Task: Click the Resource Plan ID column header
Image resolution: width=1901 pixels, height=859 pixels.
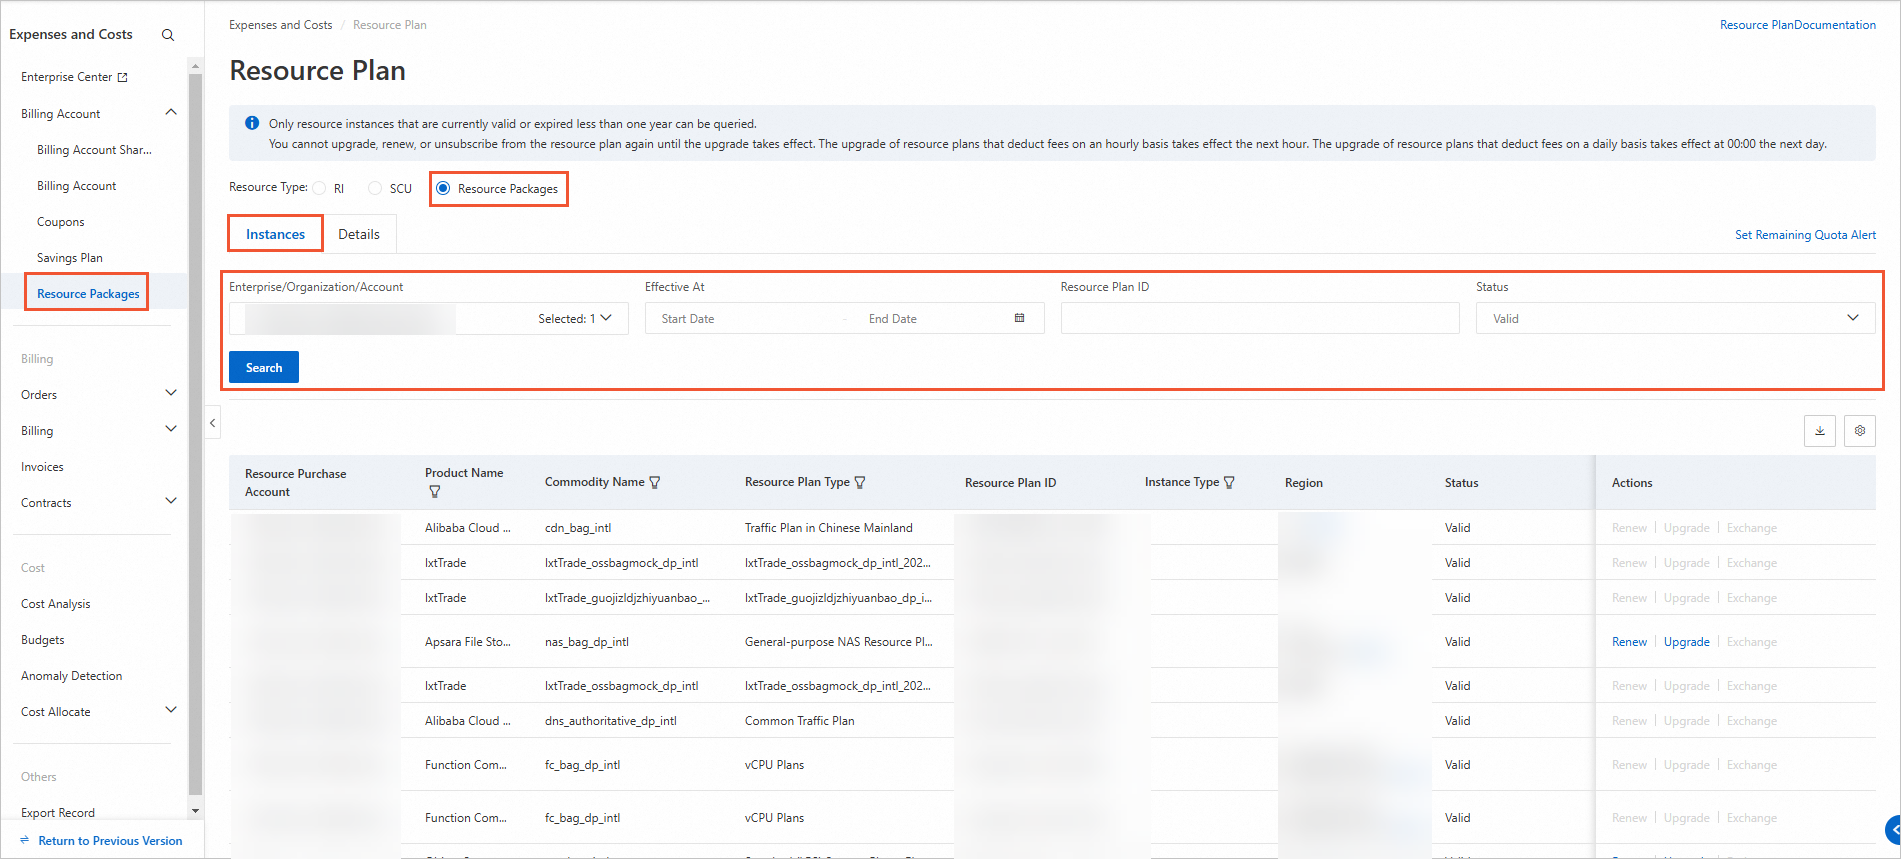Action: click(1010, 483)
